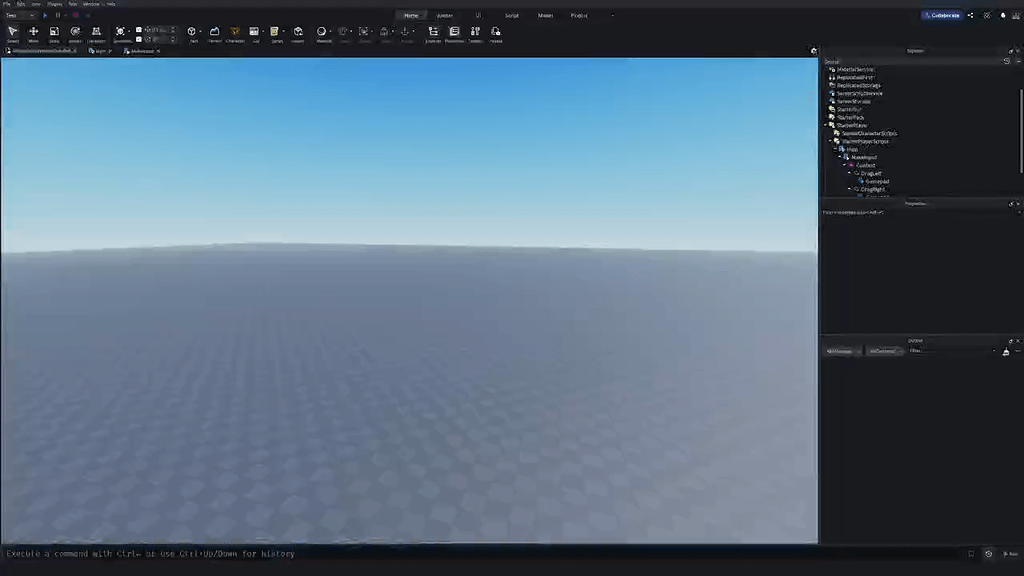Open the GUI insert tool
This screenshot has height=576, width=1024.
tap(254, 31)
